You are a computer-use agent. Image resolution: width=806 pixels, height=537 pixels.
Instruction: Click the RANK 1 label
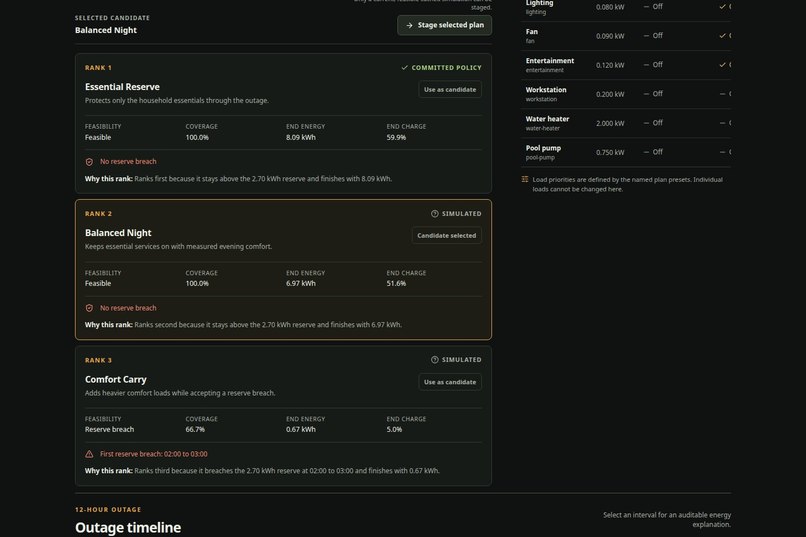point(98,68)
